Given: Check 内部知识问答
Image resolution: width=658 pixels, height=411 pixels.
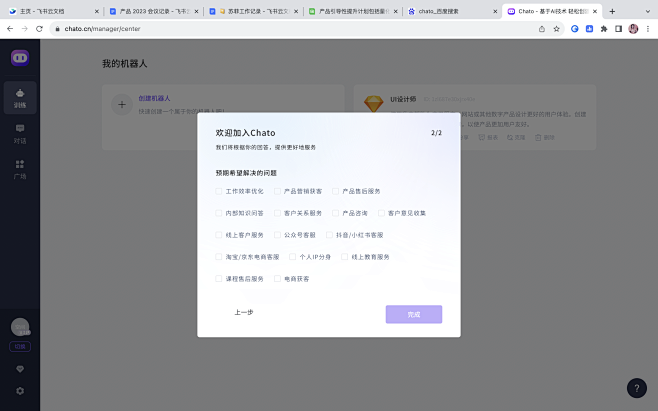Looking at the screenshot, I should pyautogui.click(x=219, y=213).
